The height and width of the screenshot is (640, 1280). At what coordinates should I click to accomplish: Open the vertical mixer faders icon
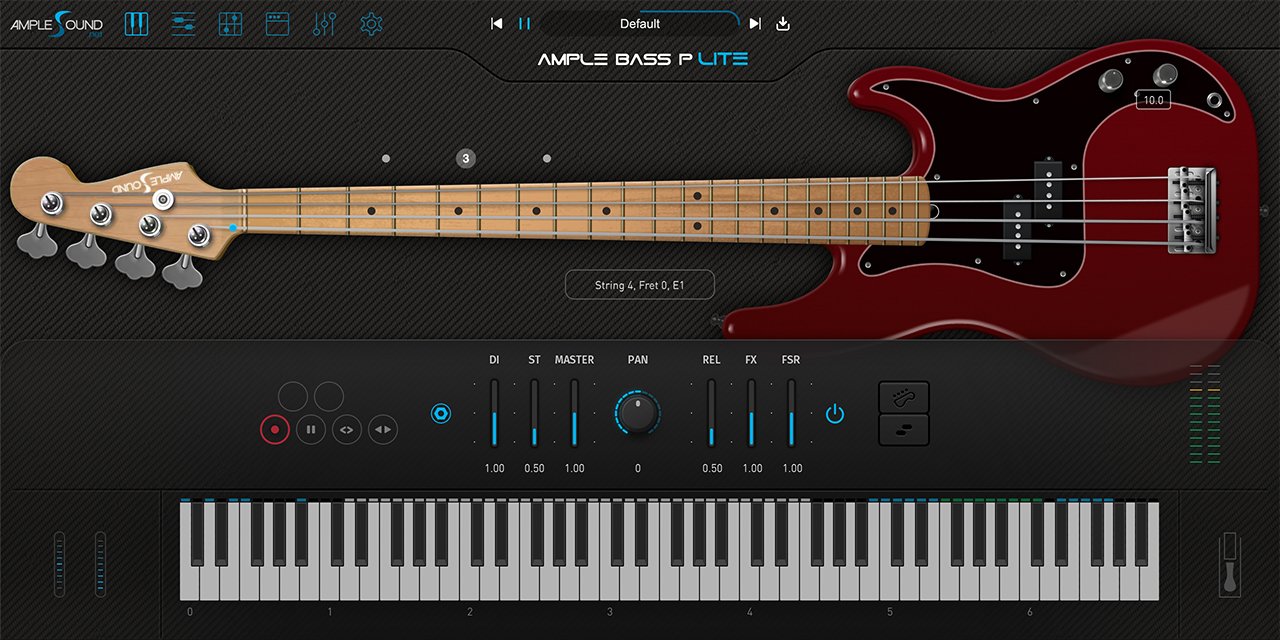click(x=324, y=24)
